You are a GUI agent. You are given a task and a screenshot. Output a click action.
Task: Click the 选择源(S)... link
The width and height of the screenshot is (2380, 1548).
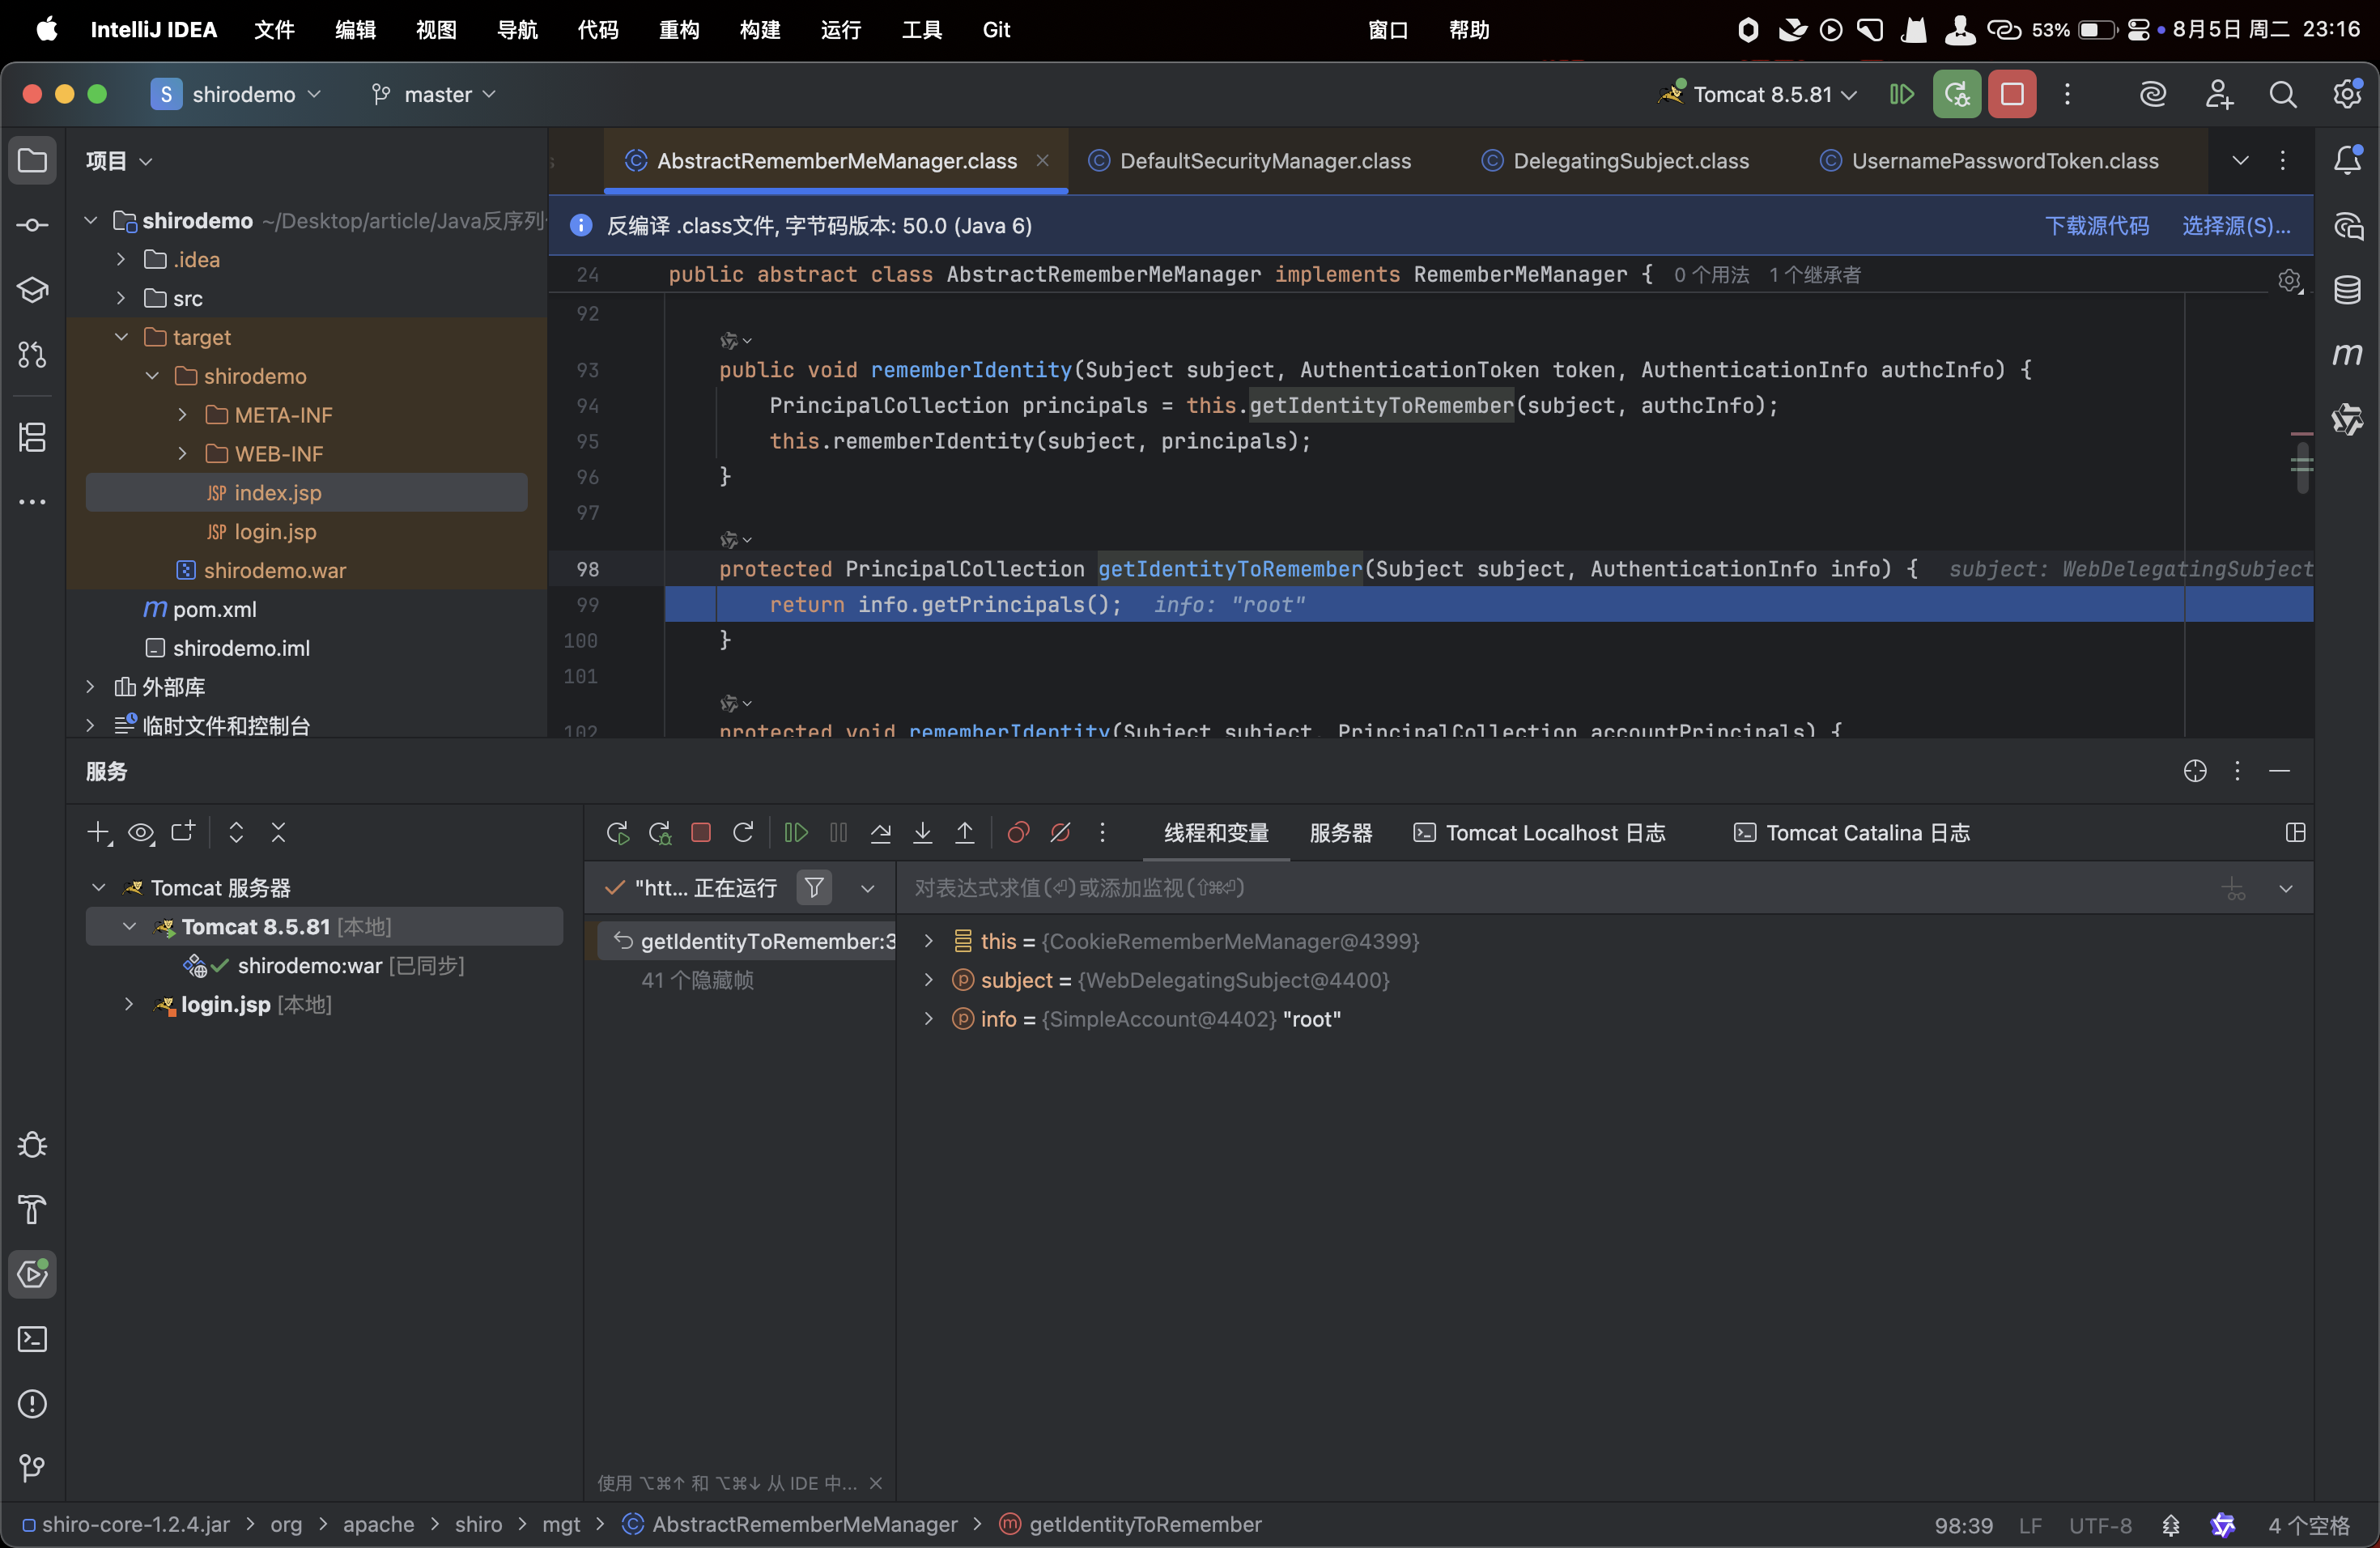pos(2235,225)
